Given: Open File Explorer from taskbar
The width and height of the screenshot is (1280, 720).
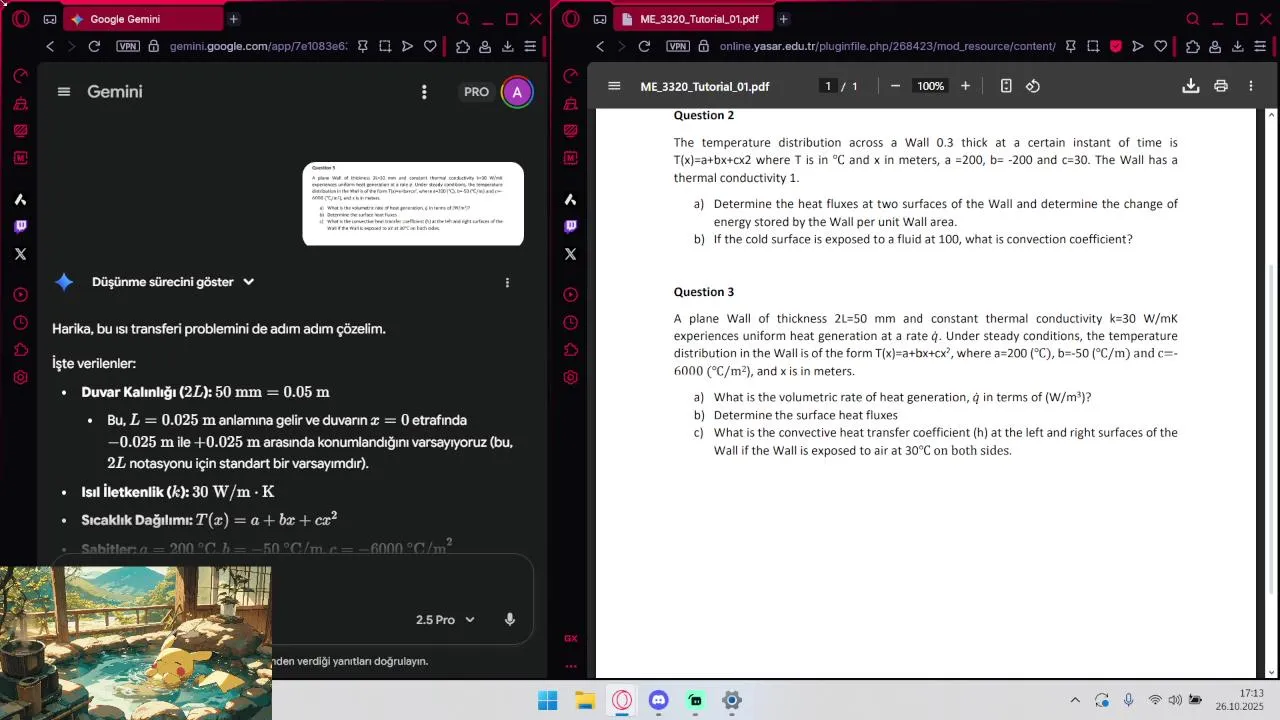Looking at the screenshot, I should [x=585, y=701].
